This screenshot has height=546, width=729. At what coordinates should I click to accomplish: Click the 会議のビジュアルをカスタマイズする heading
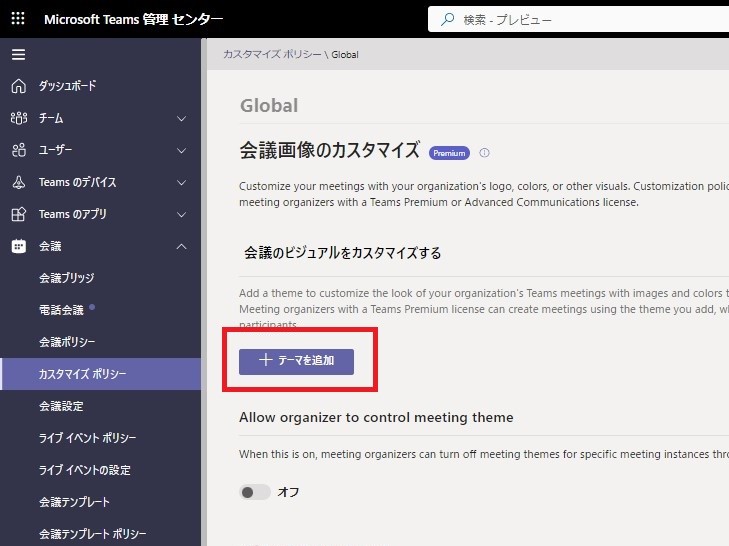pos(343,253)
